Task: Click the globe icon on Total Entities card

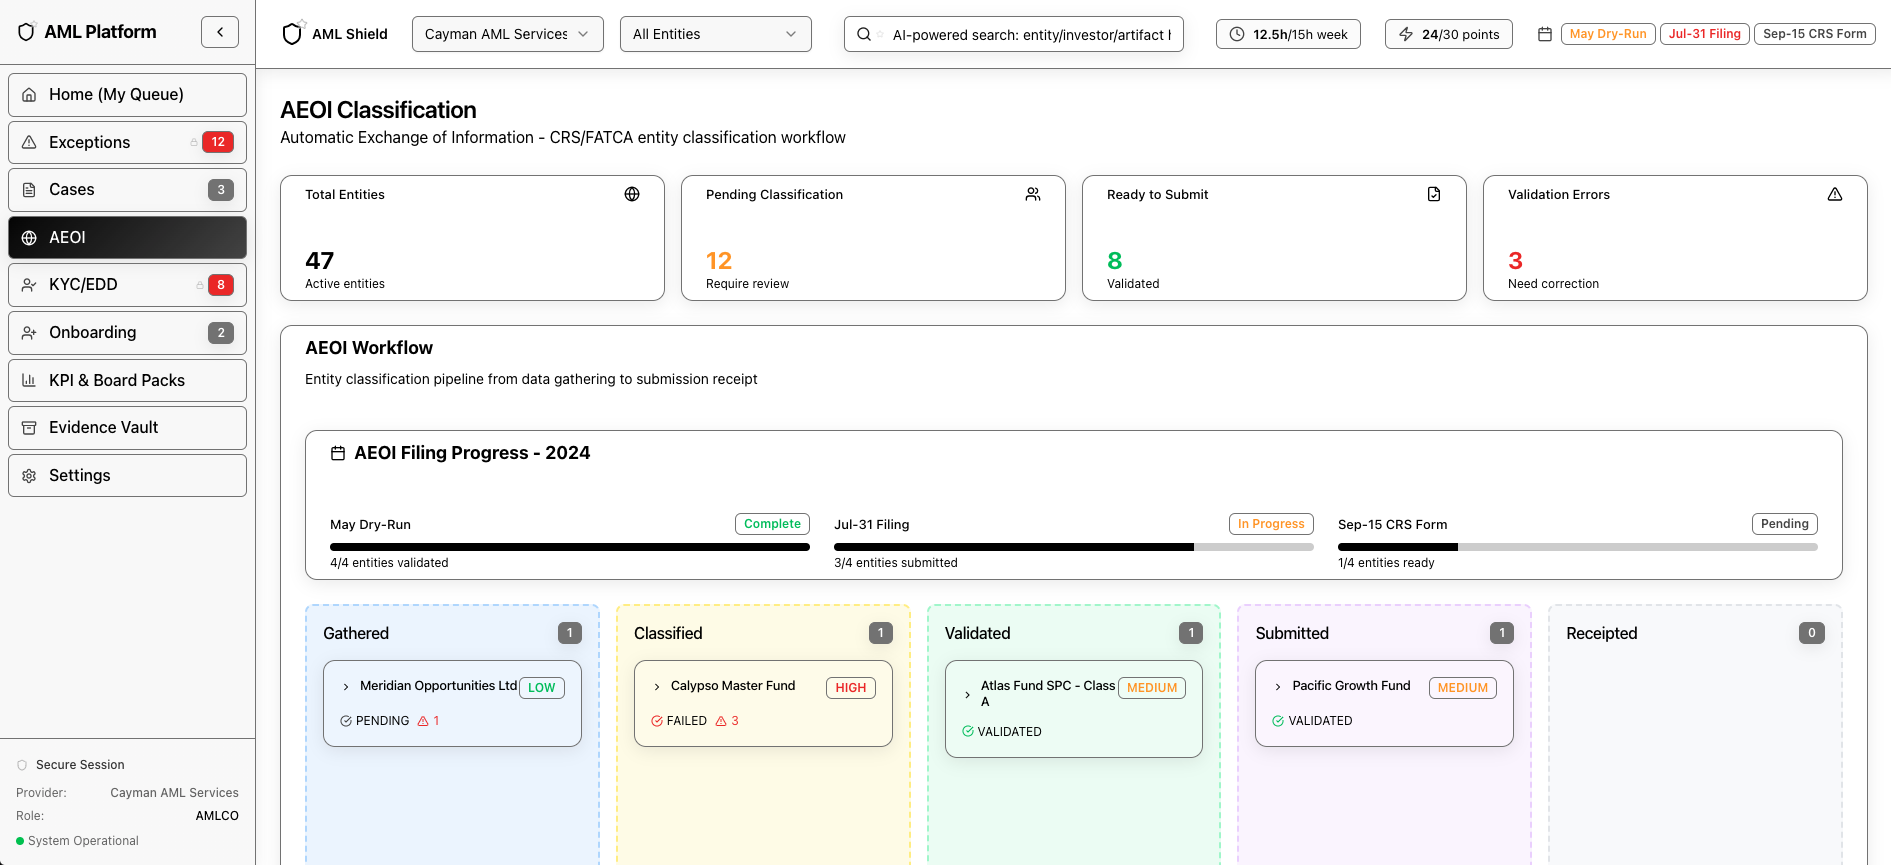Action: [632, 194]
